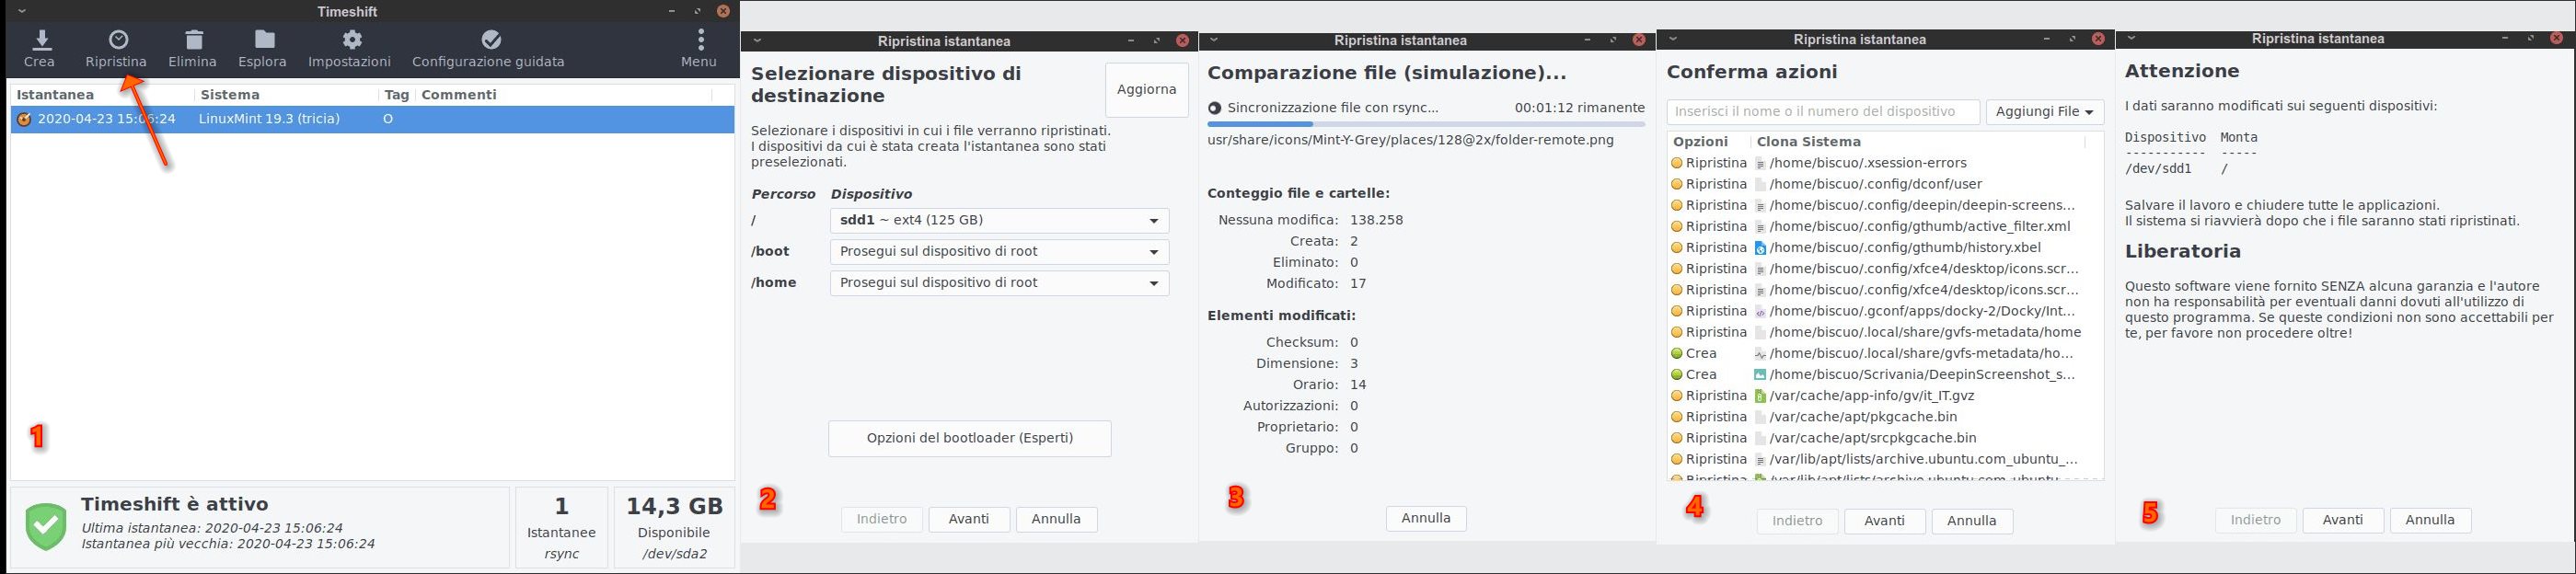Click the snapshot icon beside 2020-04-23 15:06:24 row

25,119
